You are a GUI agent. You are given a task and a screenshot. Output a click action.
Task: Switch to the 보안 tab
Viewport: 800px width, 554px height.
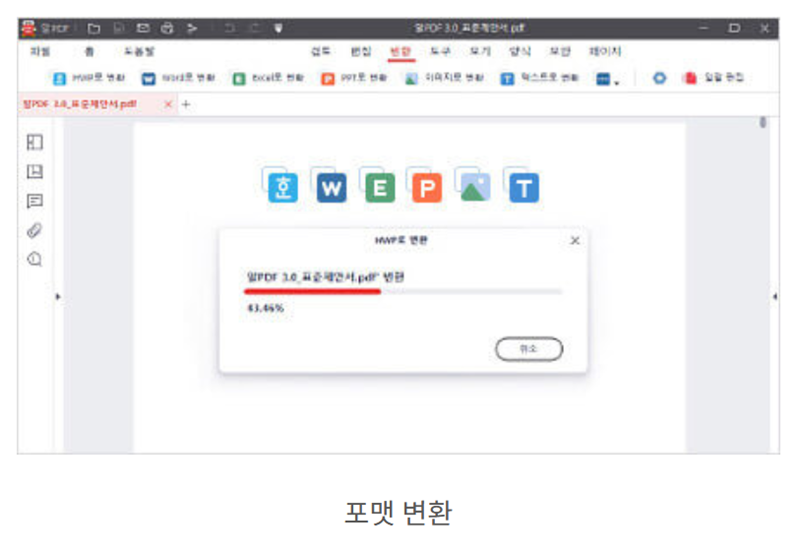560,51
